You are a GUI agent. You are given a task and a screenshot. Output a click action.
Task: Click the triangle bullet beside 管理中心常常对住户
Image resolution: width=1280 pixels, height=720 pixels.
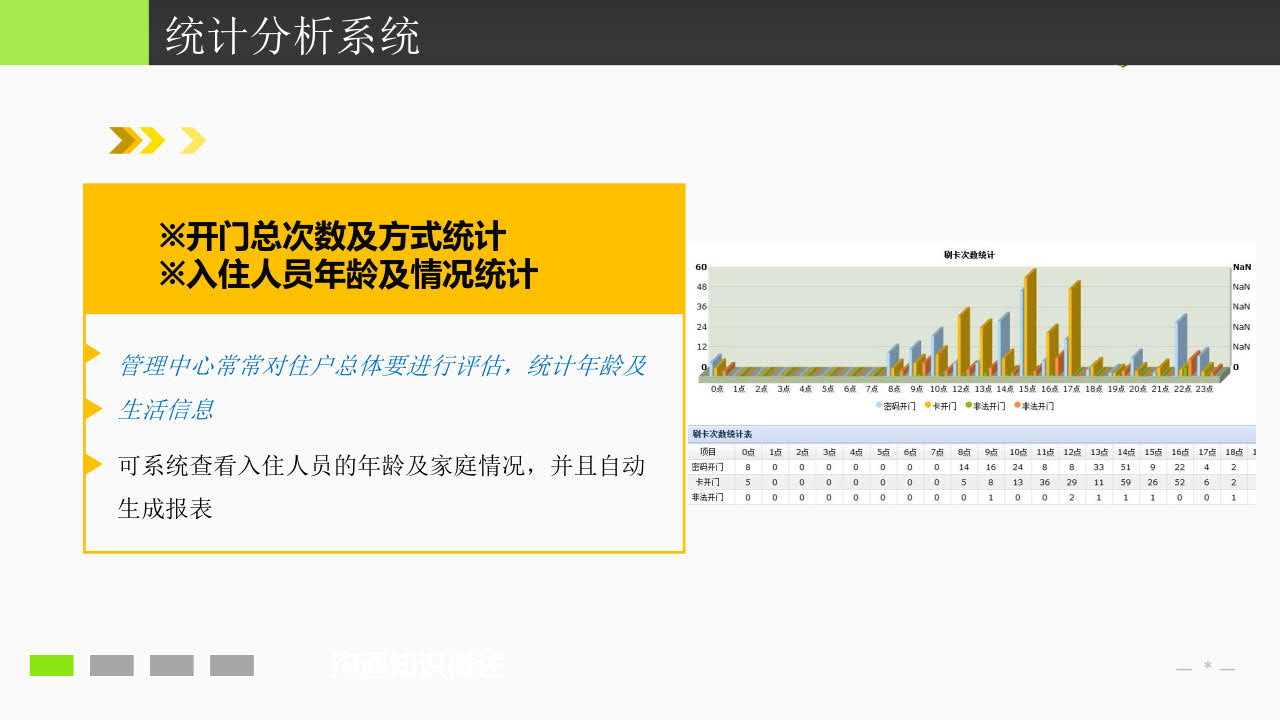(92, 353)
